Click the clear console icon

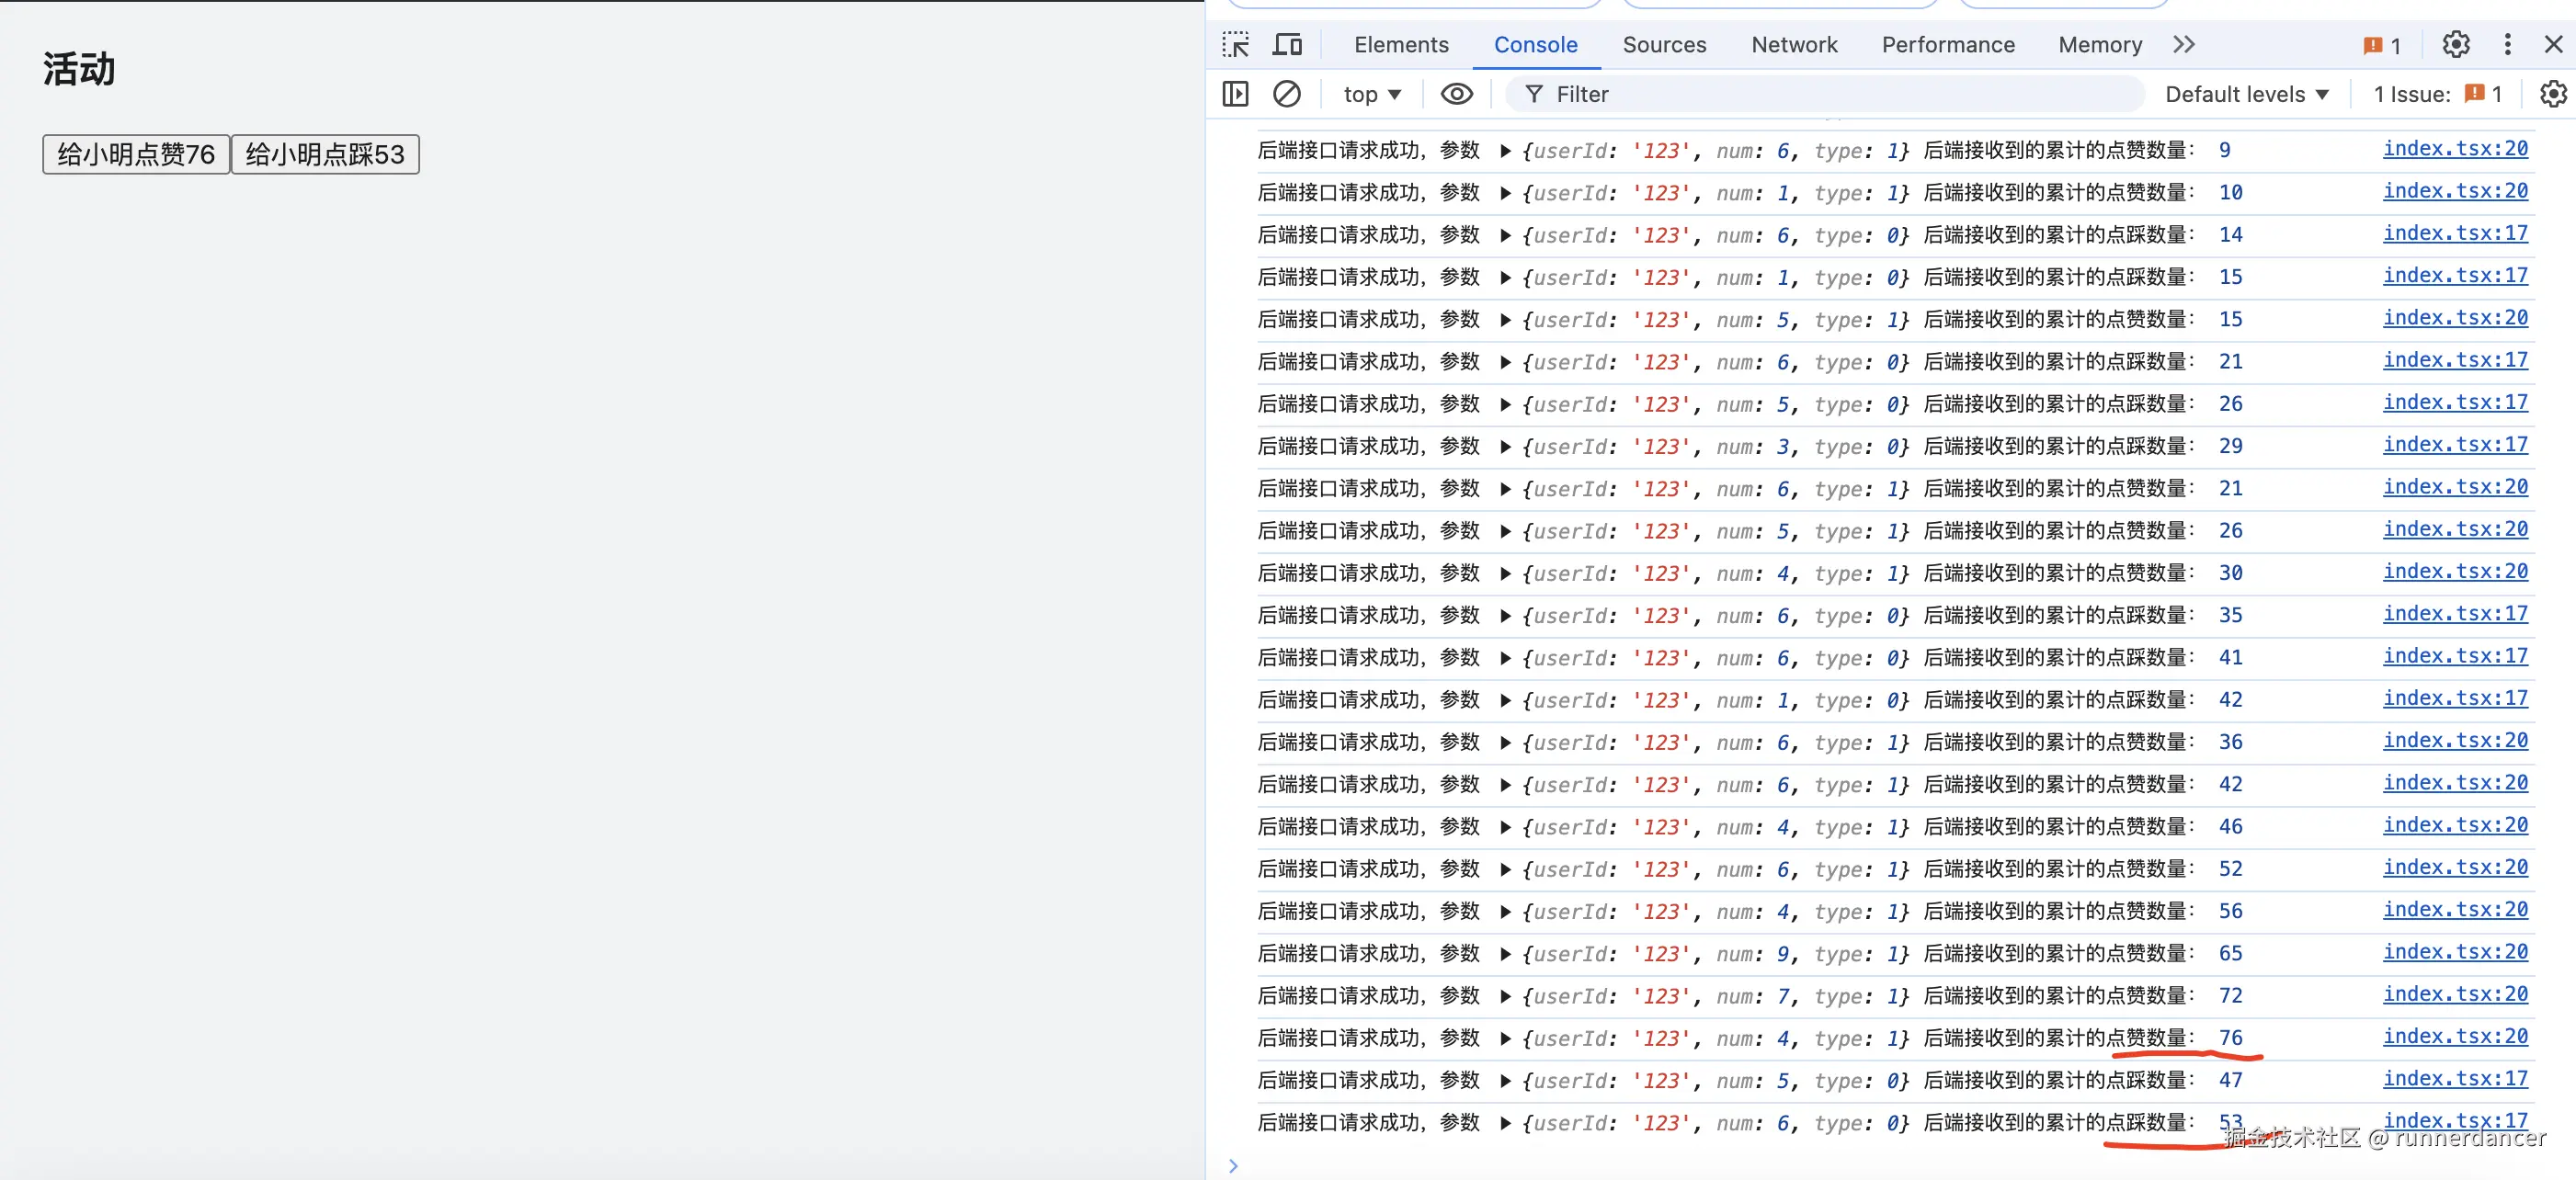click(x=1287, y=94)
